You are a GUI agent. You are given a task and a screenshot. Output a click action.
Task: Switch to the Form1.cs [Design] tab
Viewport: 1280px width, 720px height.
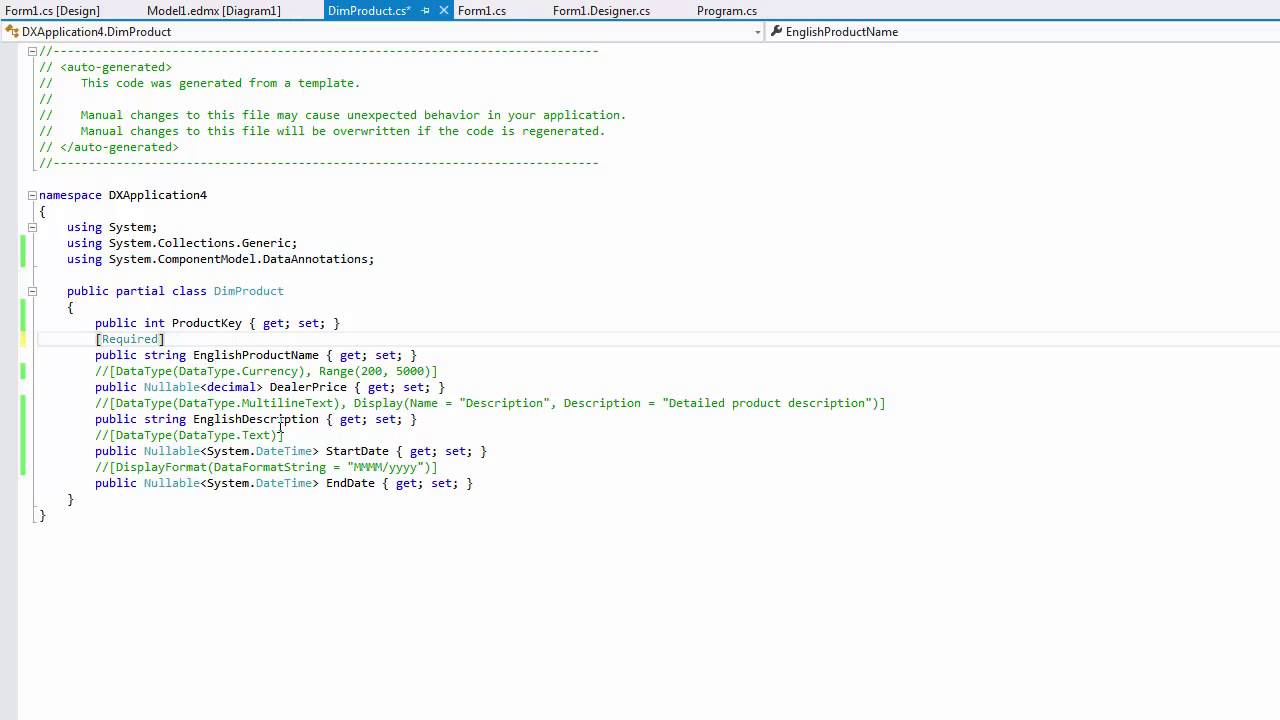coord(52,10)
